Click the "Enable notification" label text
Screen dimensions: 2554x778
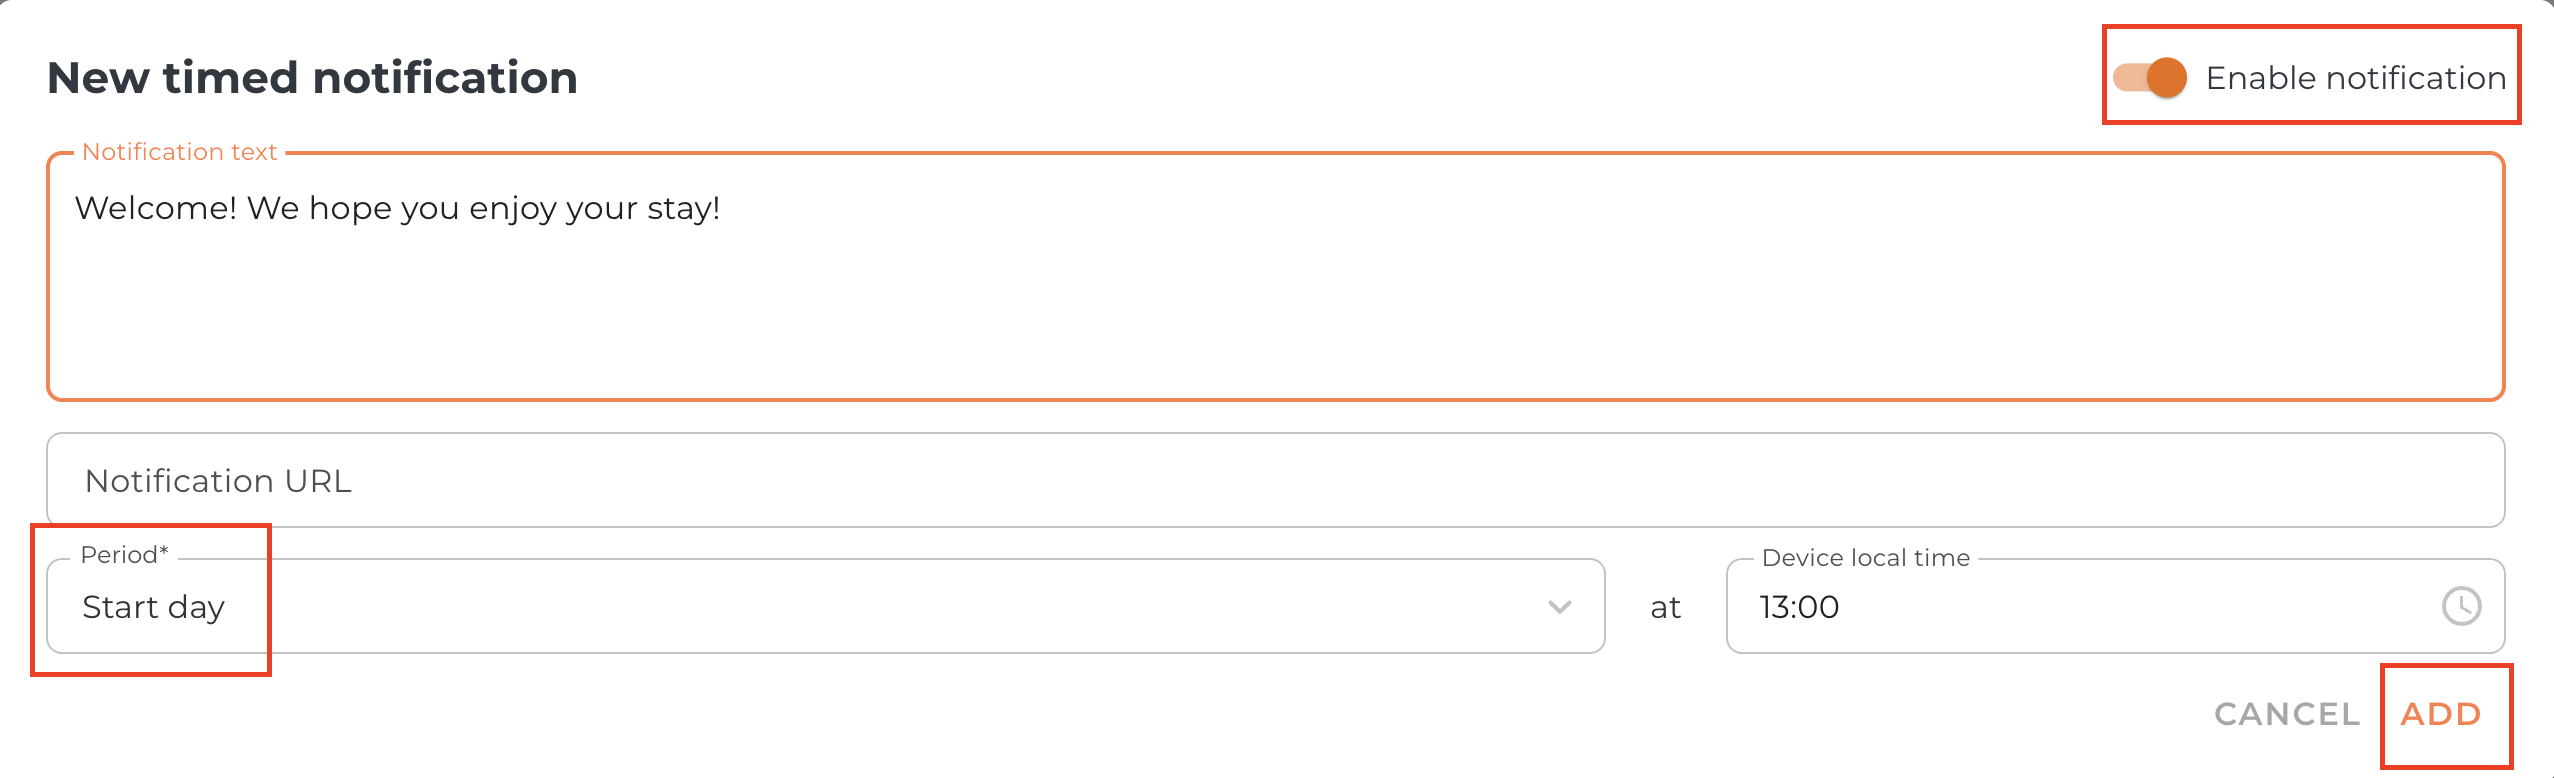point(2355,78)
